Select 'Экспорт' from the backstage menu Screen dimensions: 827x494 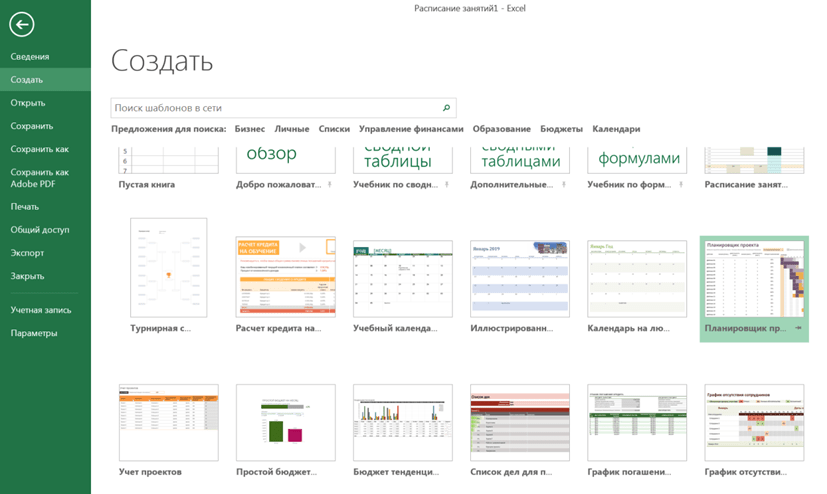(x=28, y=253)
